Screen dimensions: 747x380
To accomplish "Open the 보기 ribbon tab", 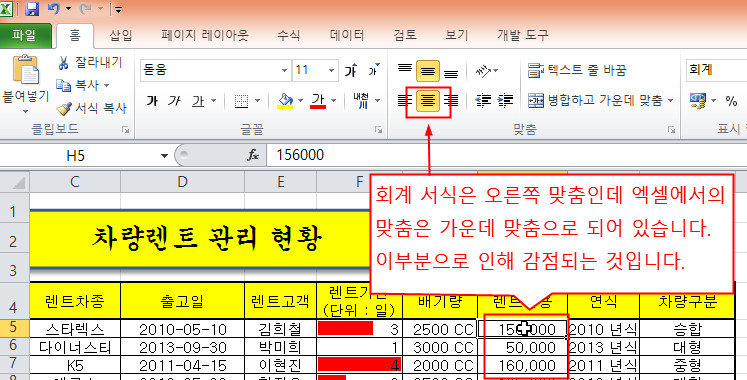I will [x=456, y=35].
